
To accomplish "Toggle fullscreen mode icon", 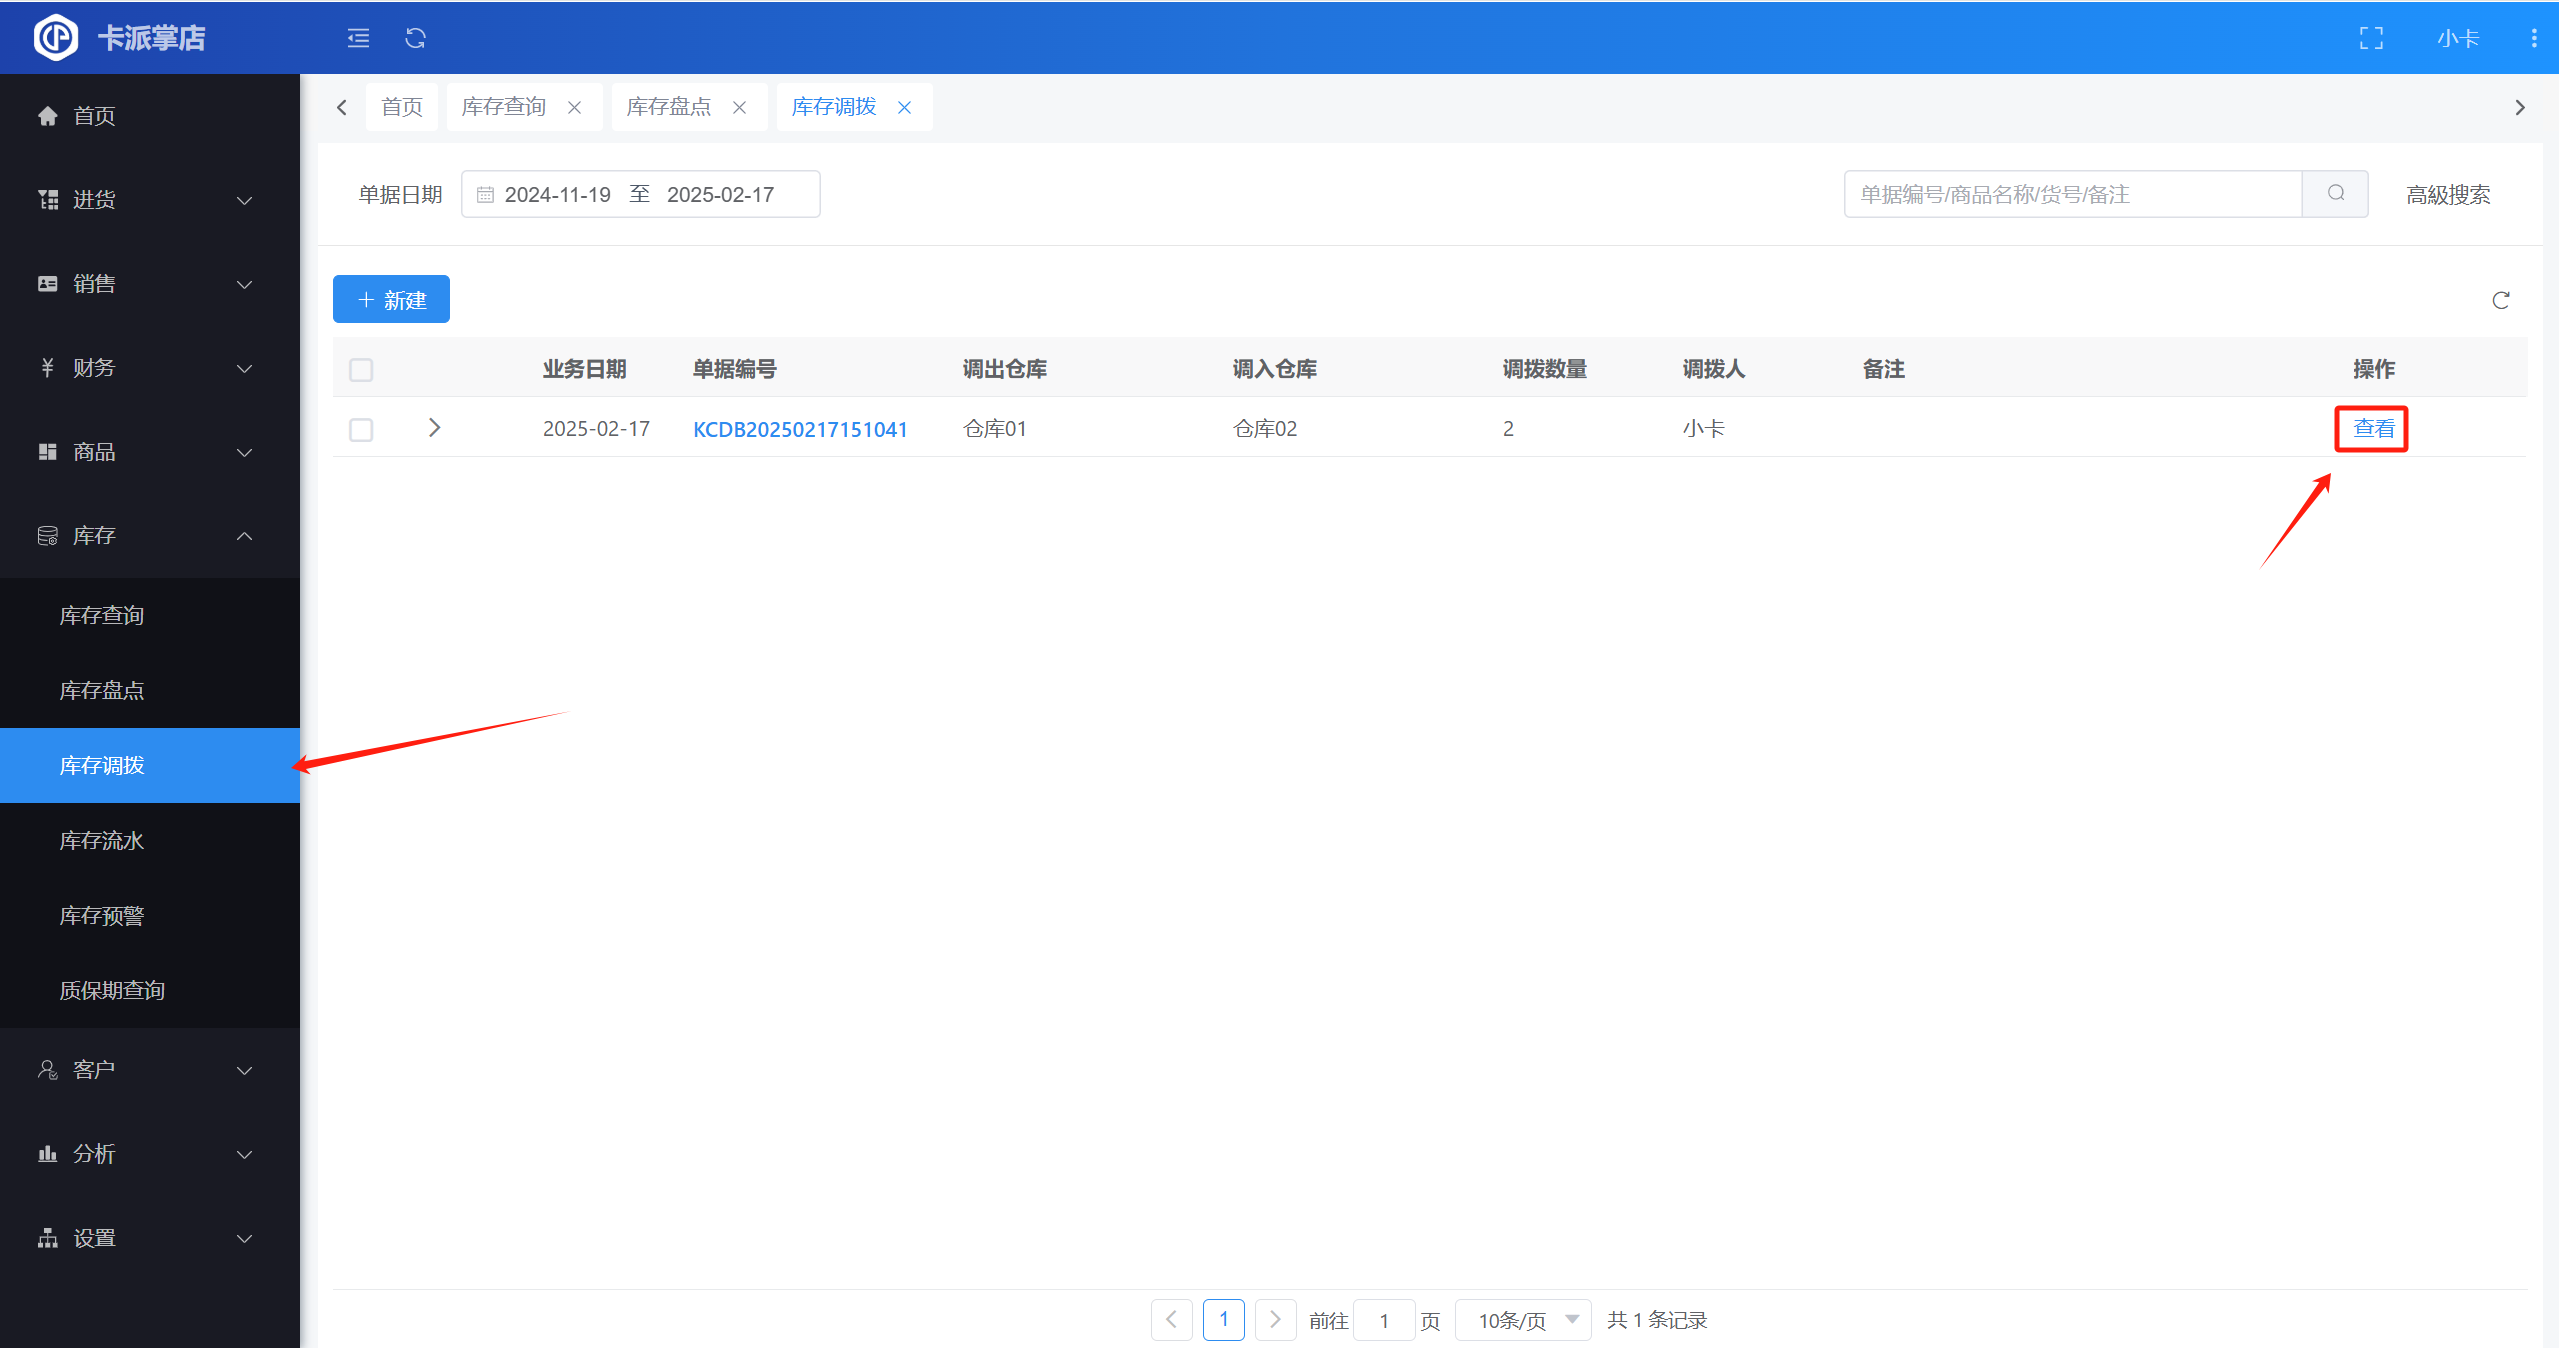I will pos(2371,38).
